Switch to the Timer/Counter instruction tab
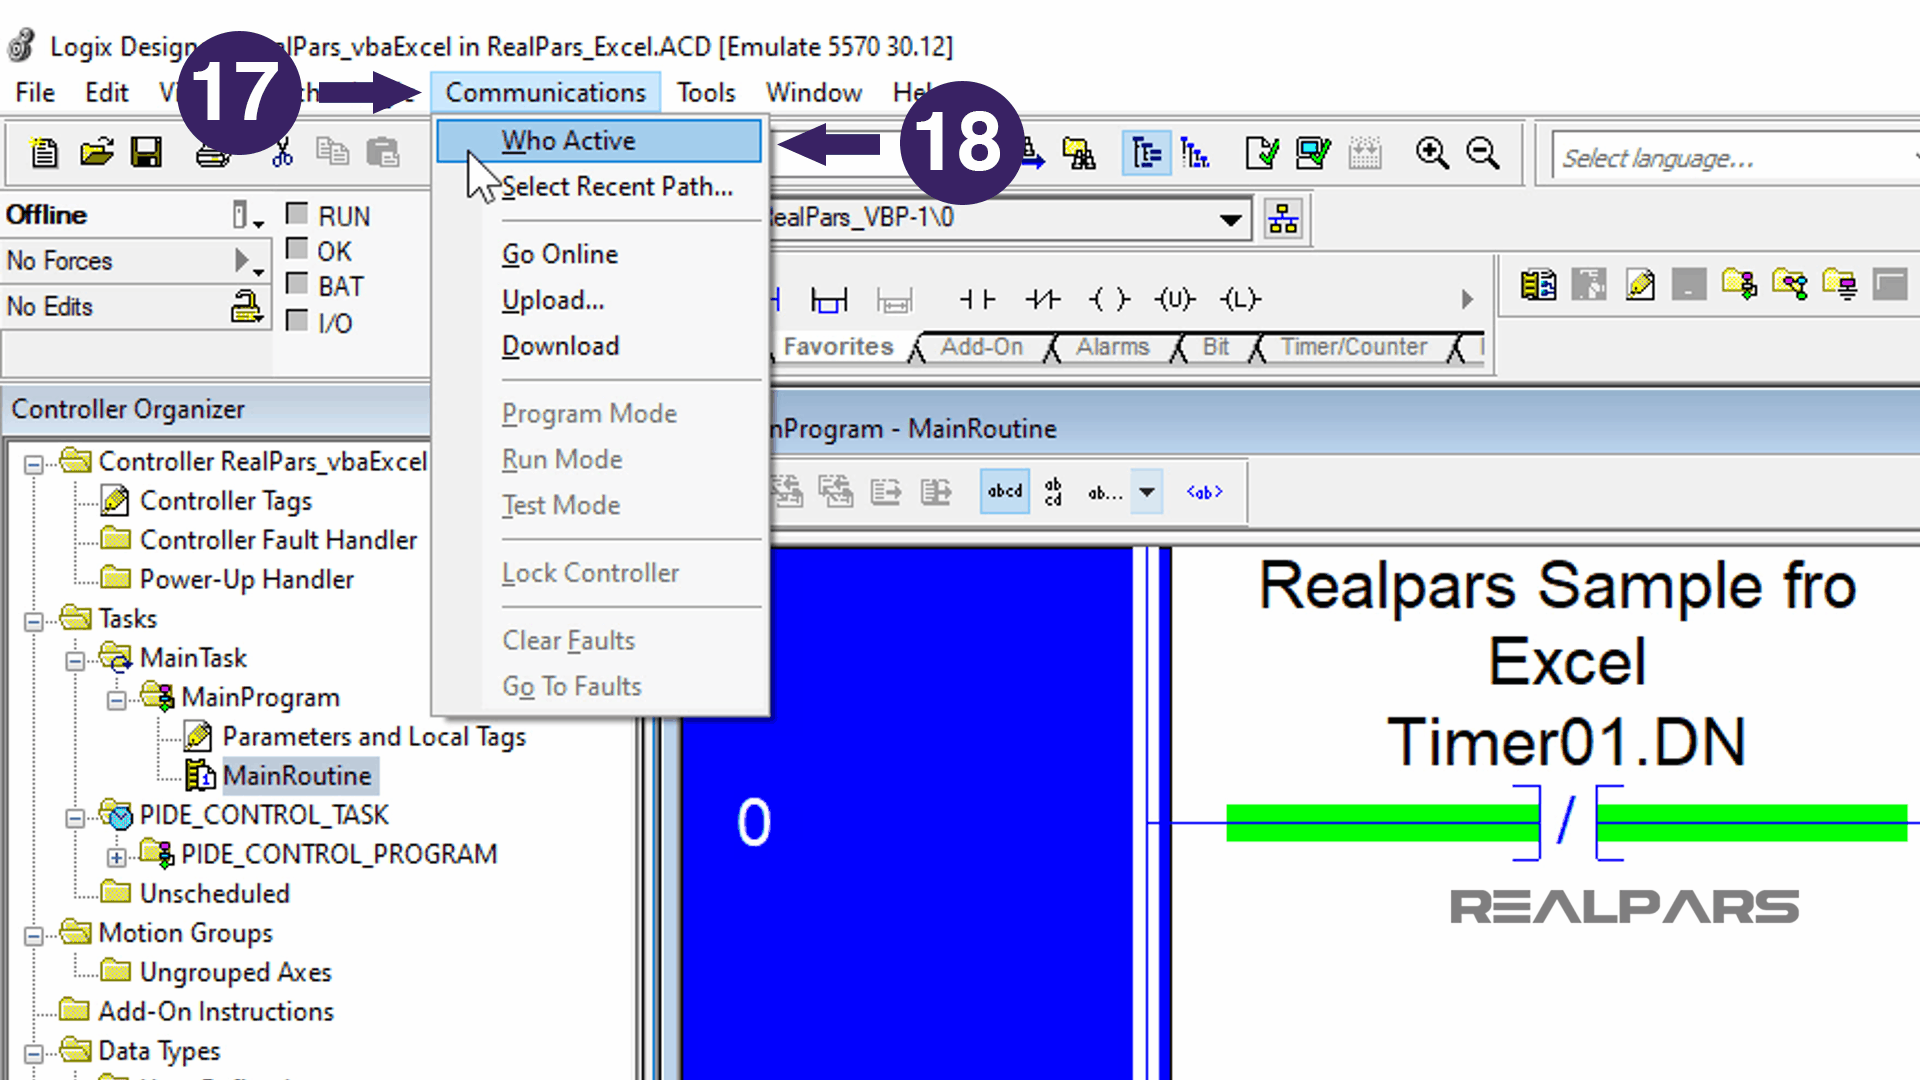This screenshot has width=1920, height=1080. (1354, 347)
